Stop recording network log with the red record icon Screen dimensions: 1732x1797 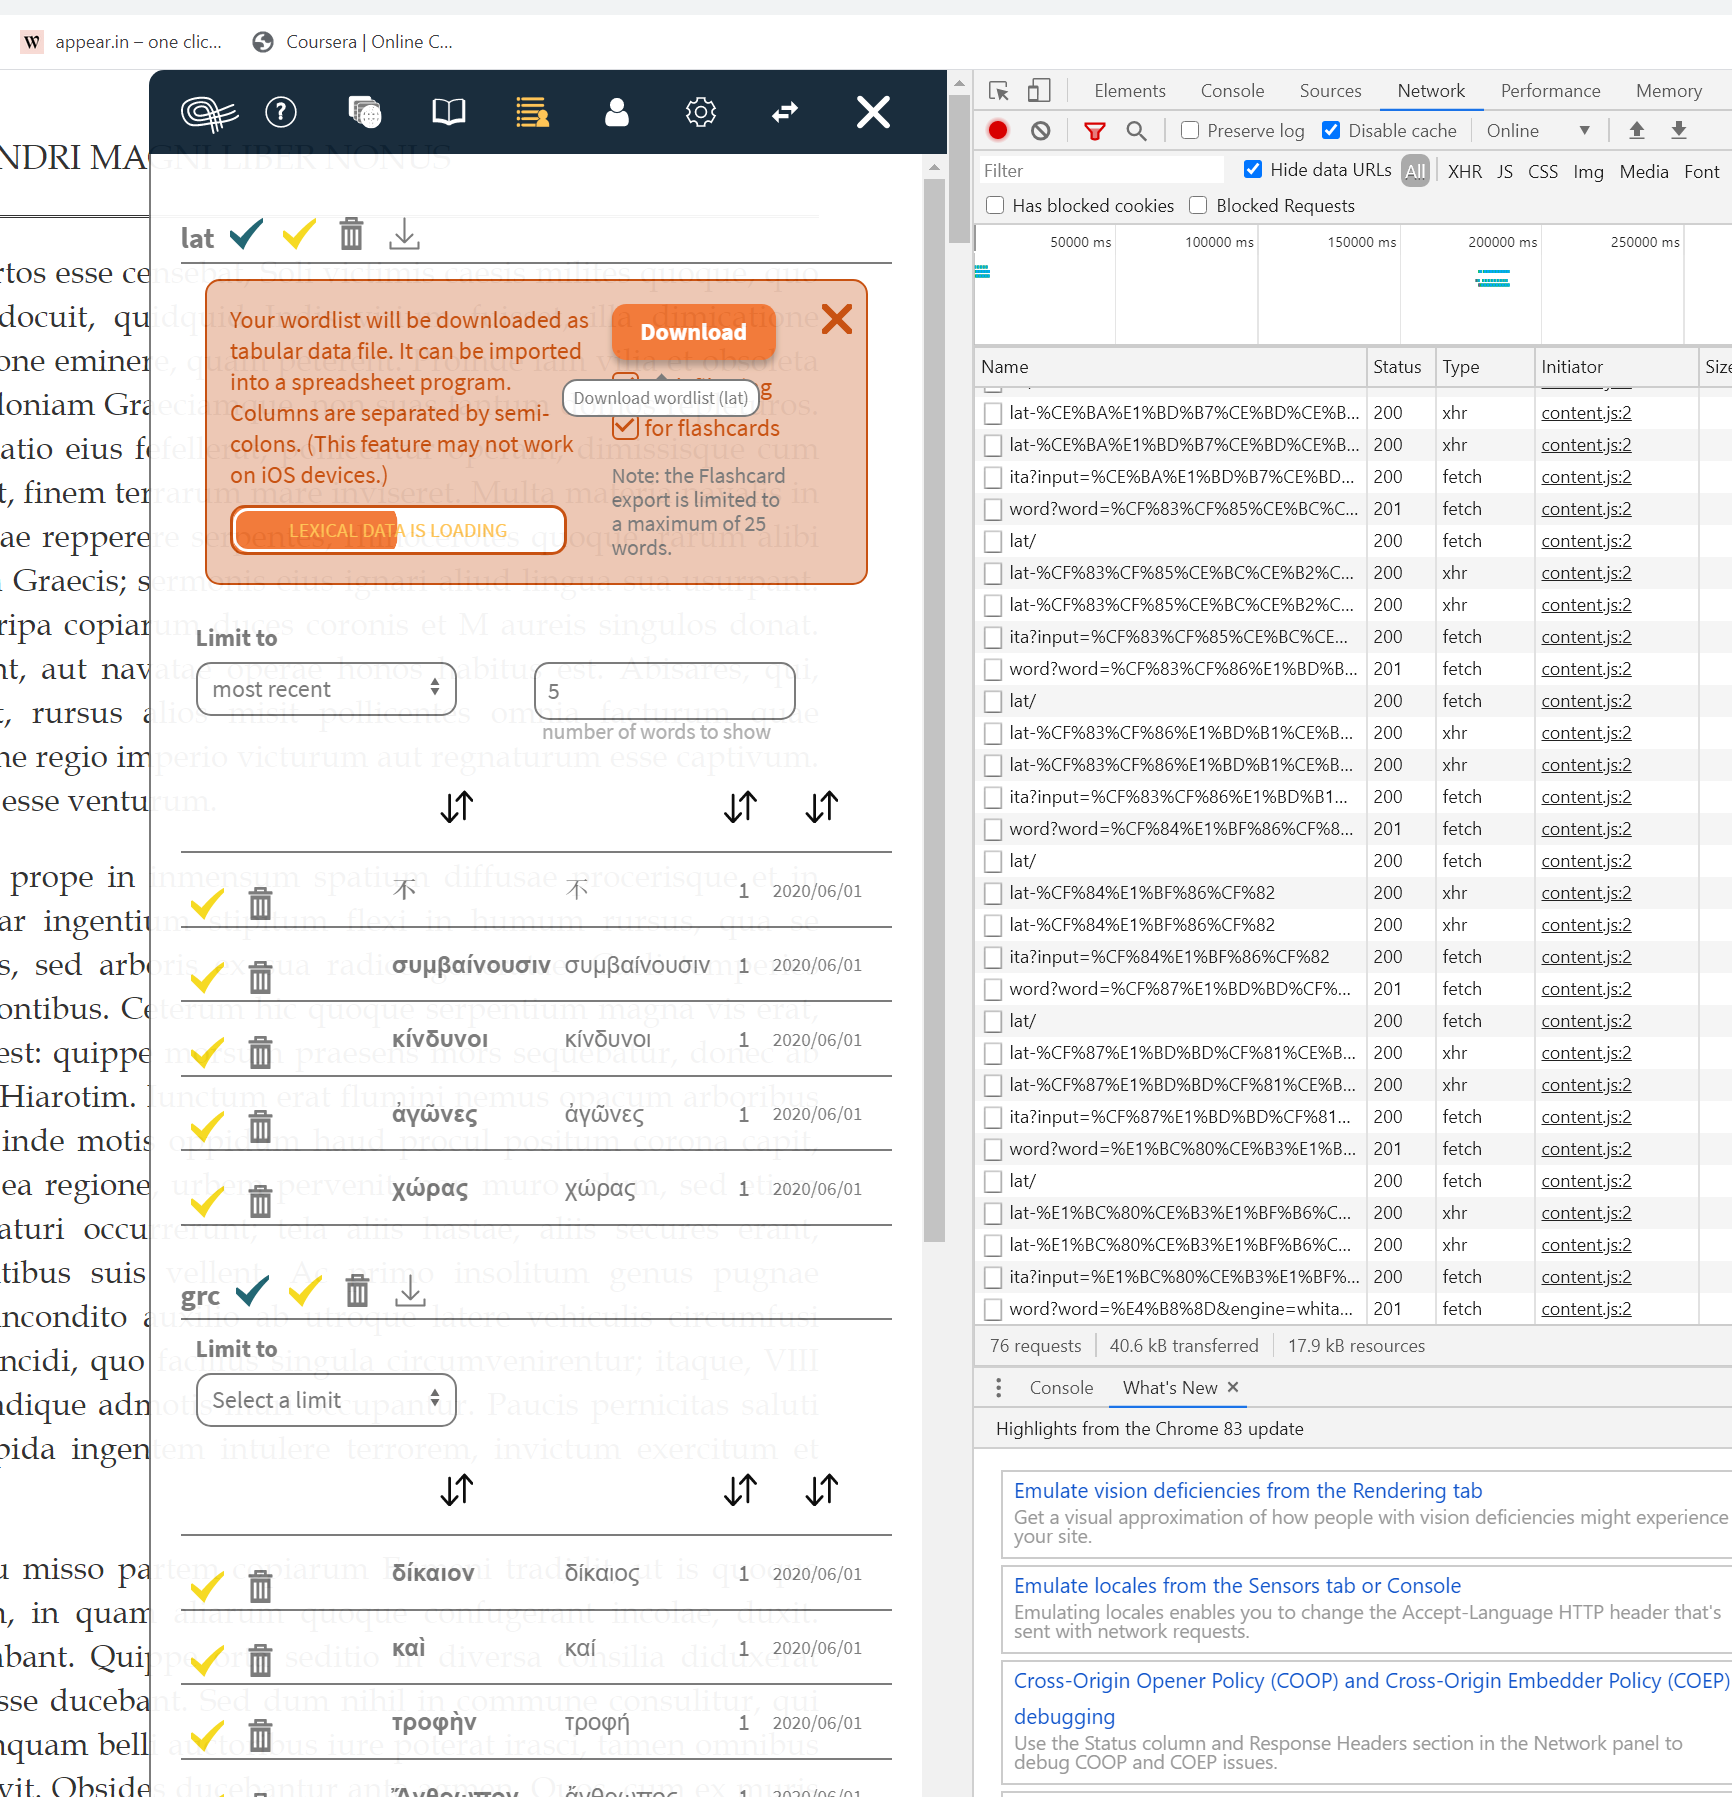[x=997, y=130]
